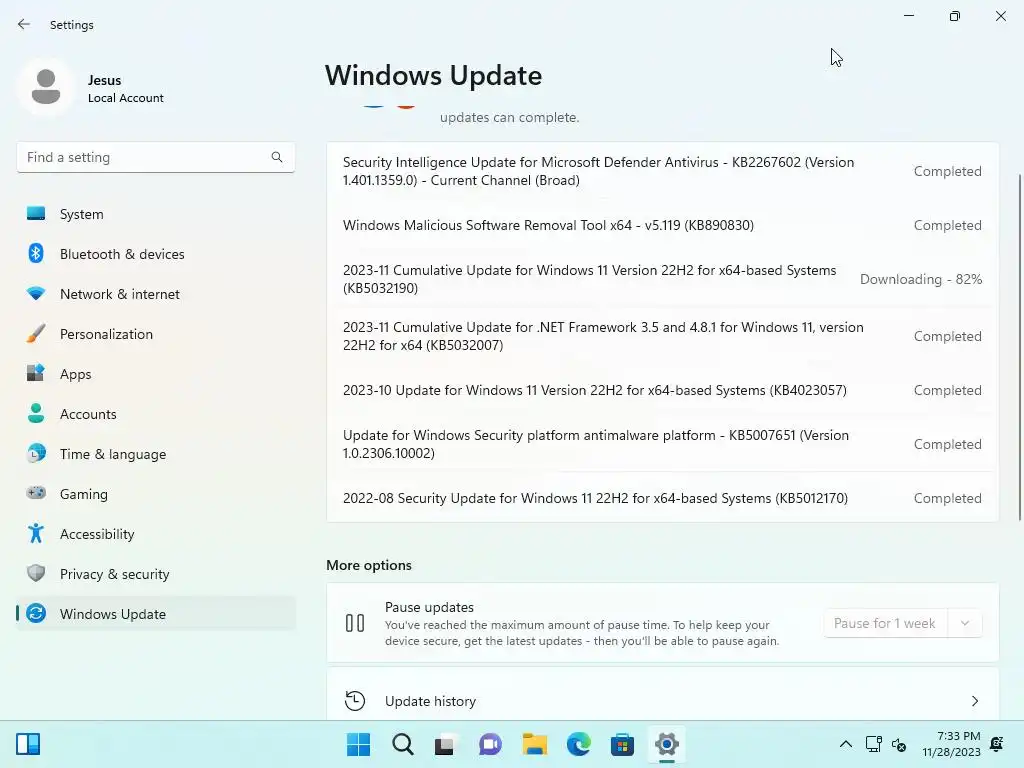Click the Privacy & security shield icon
The height and width of the screenshot is (768, 1024).
36,573
